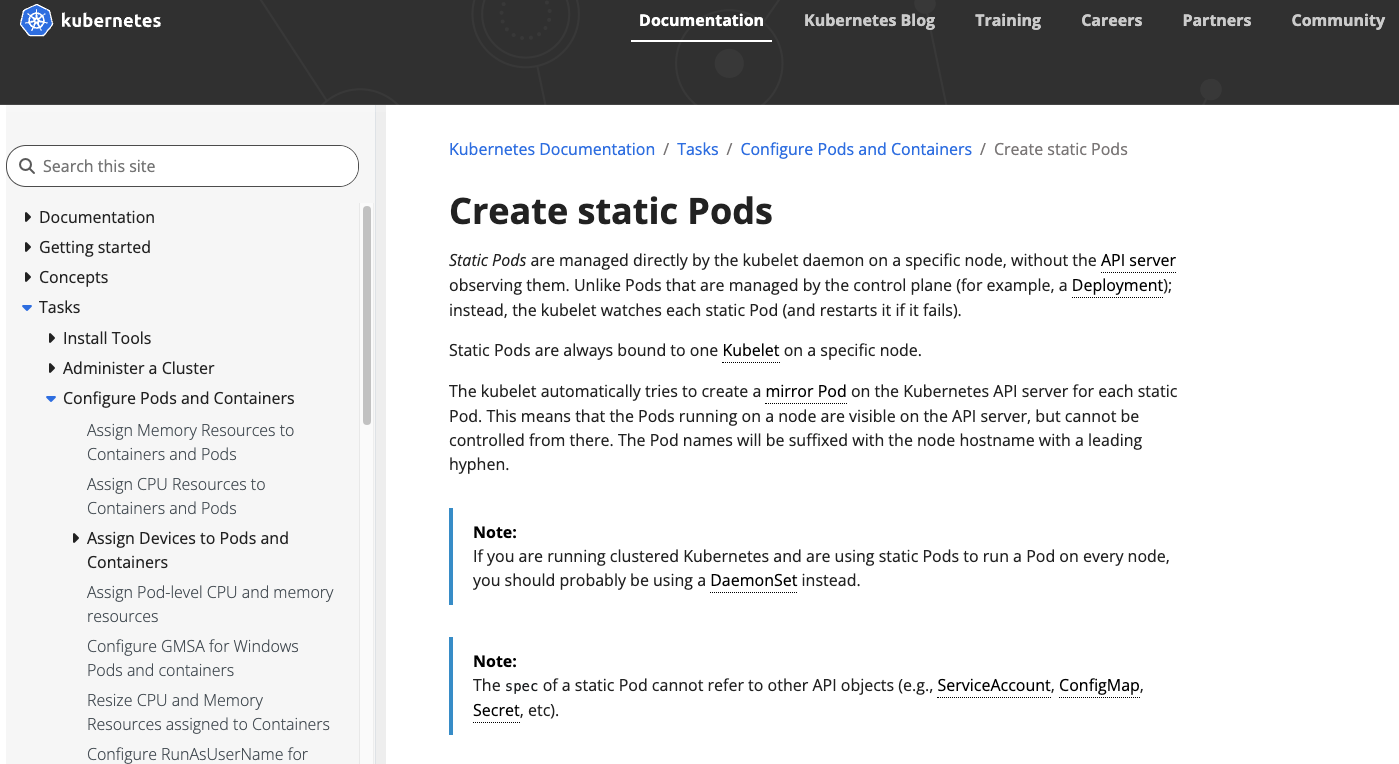Viewport: 1399px width, 764px height.
Task: Expand Administer a Cluster subsection
Action: [x=52, y=368]
